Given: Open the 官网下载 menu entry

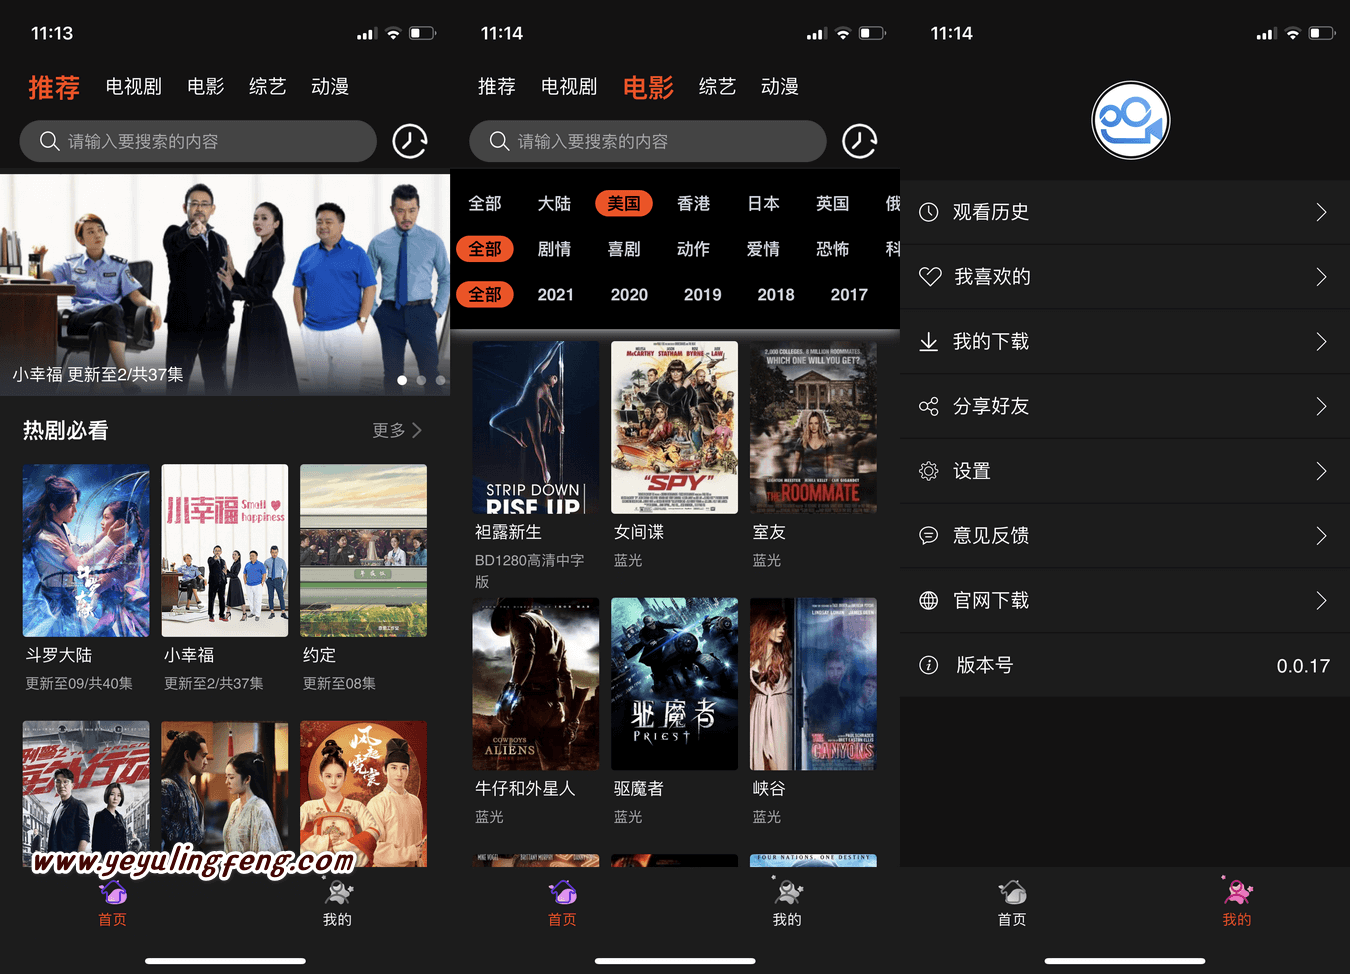Looking at the screenshot, I should [1125, 600].
